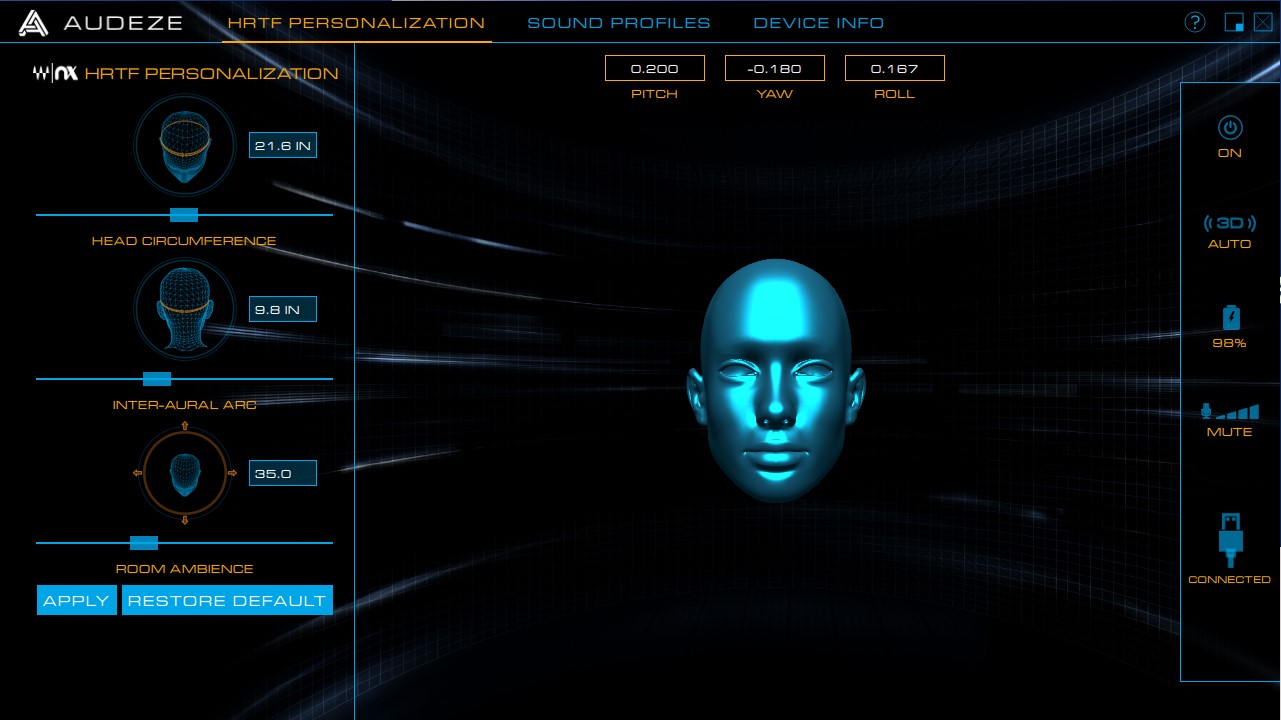Click the 35.0 room ambience field
Image resolution: width=1281 pixels, height=720 pixels.
click(x=283, y=474)
